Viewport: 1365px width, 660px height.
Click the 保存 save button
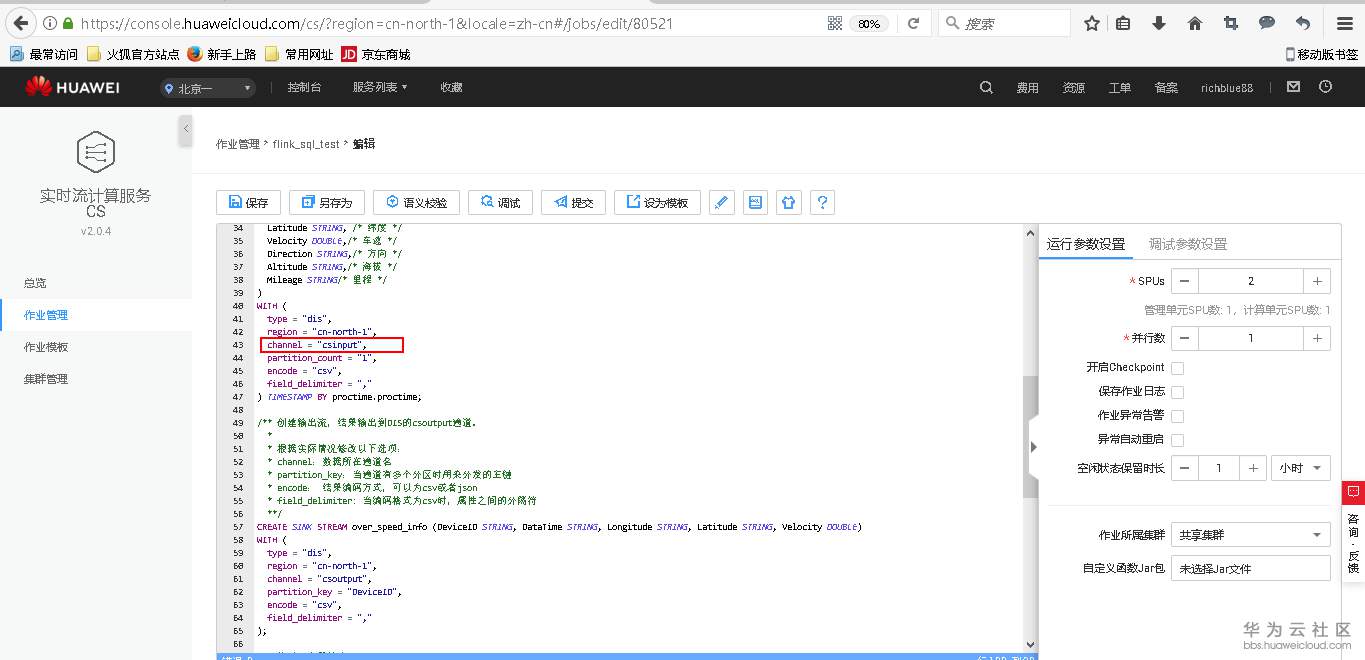[x=248, y=202]
